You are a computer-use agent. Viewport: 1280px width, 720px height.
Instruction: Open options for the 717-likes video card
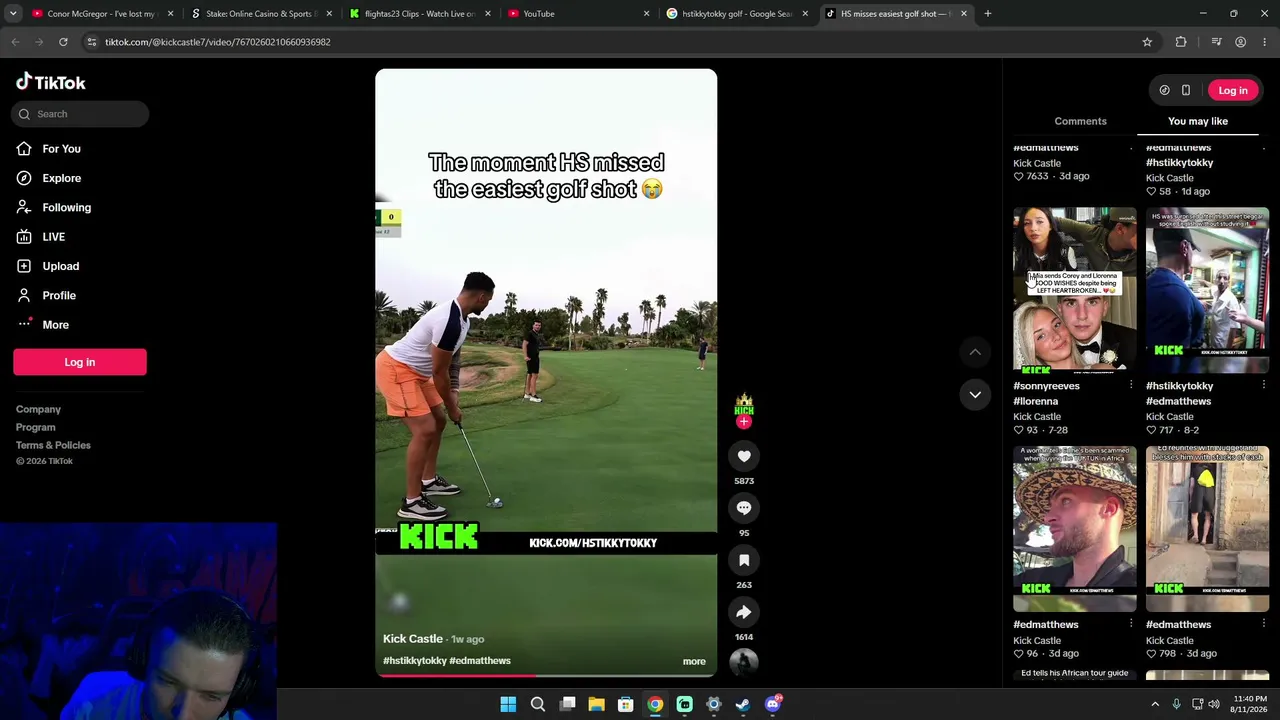point(1264,385)
